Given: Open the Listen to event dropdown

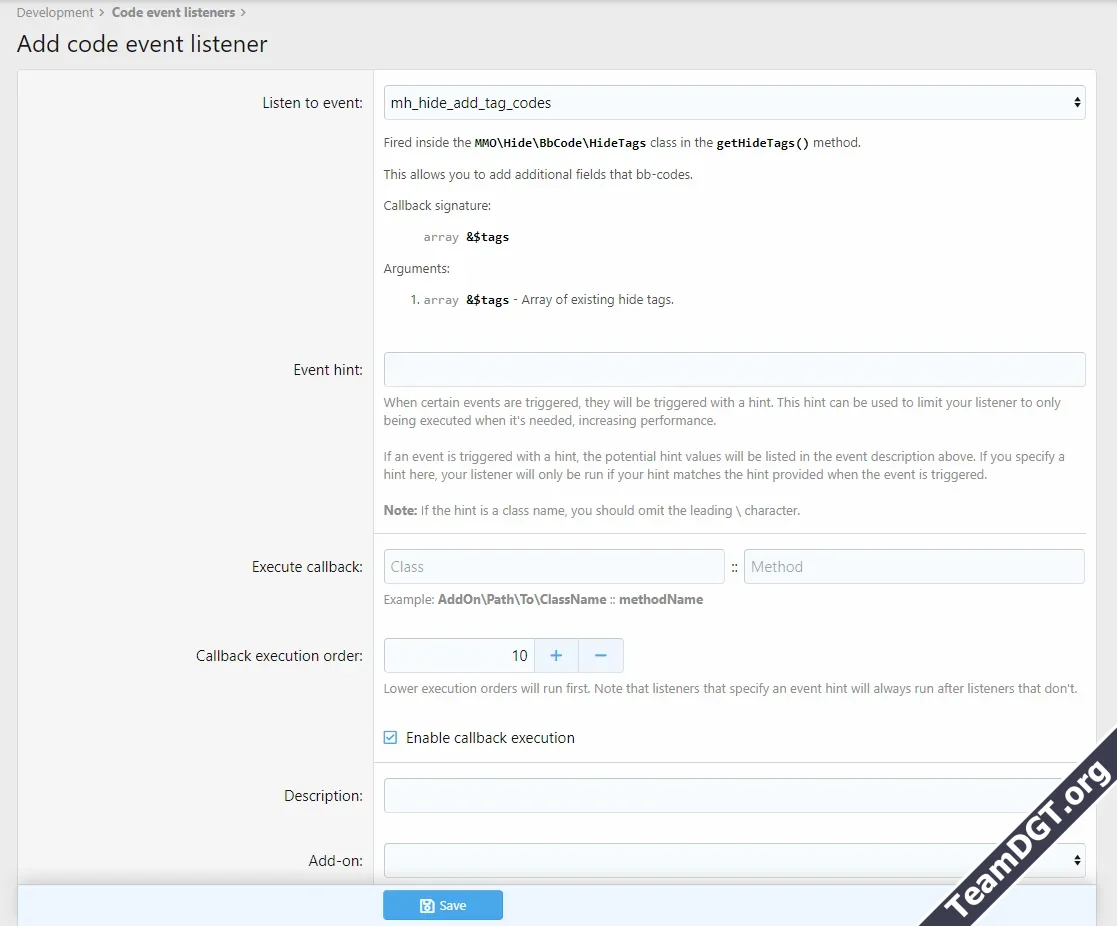Looking at the screenshot, I should click(734, 103).
